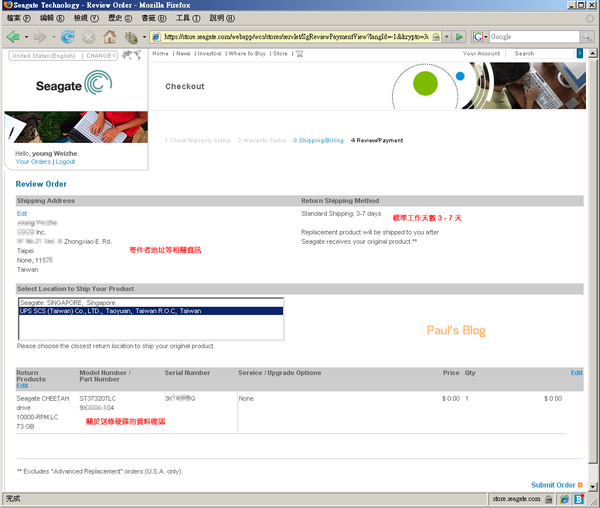Click the status bar padlock icon
600x508 pixels.
pyautogui.click(x=549, y=499)
